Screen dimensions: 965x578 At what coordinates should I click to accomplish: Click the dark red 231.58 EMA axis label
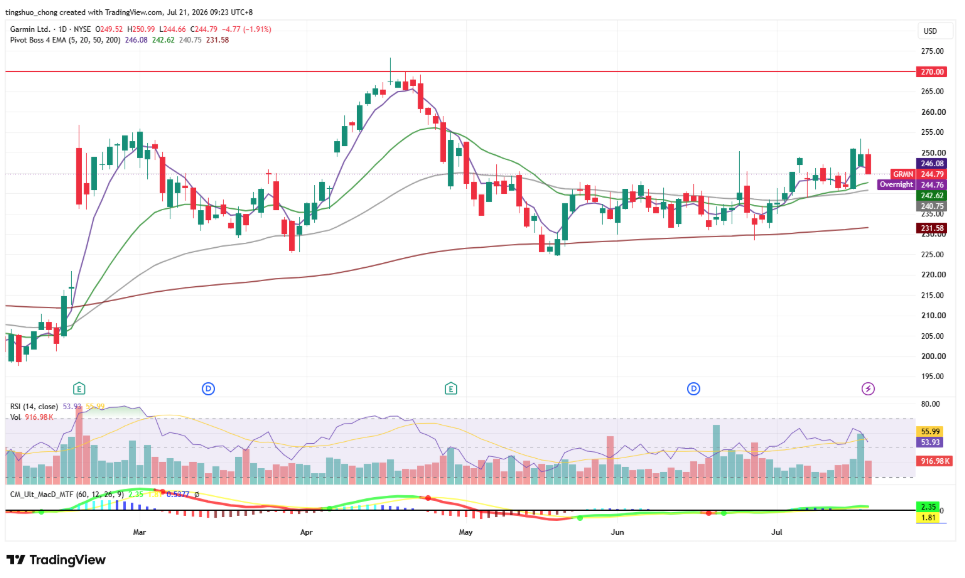pyautogui.click(x=932, y=228)
